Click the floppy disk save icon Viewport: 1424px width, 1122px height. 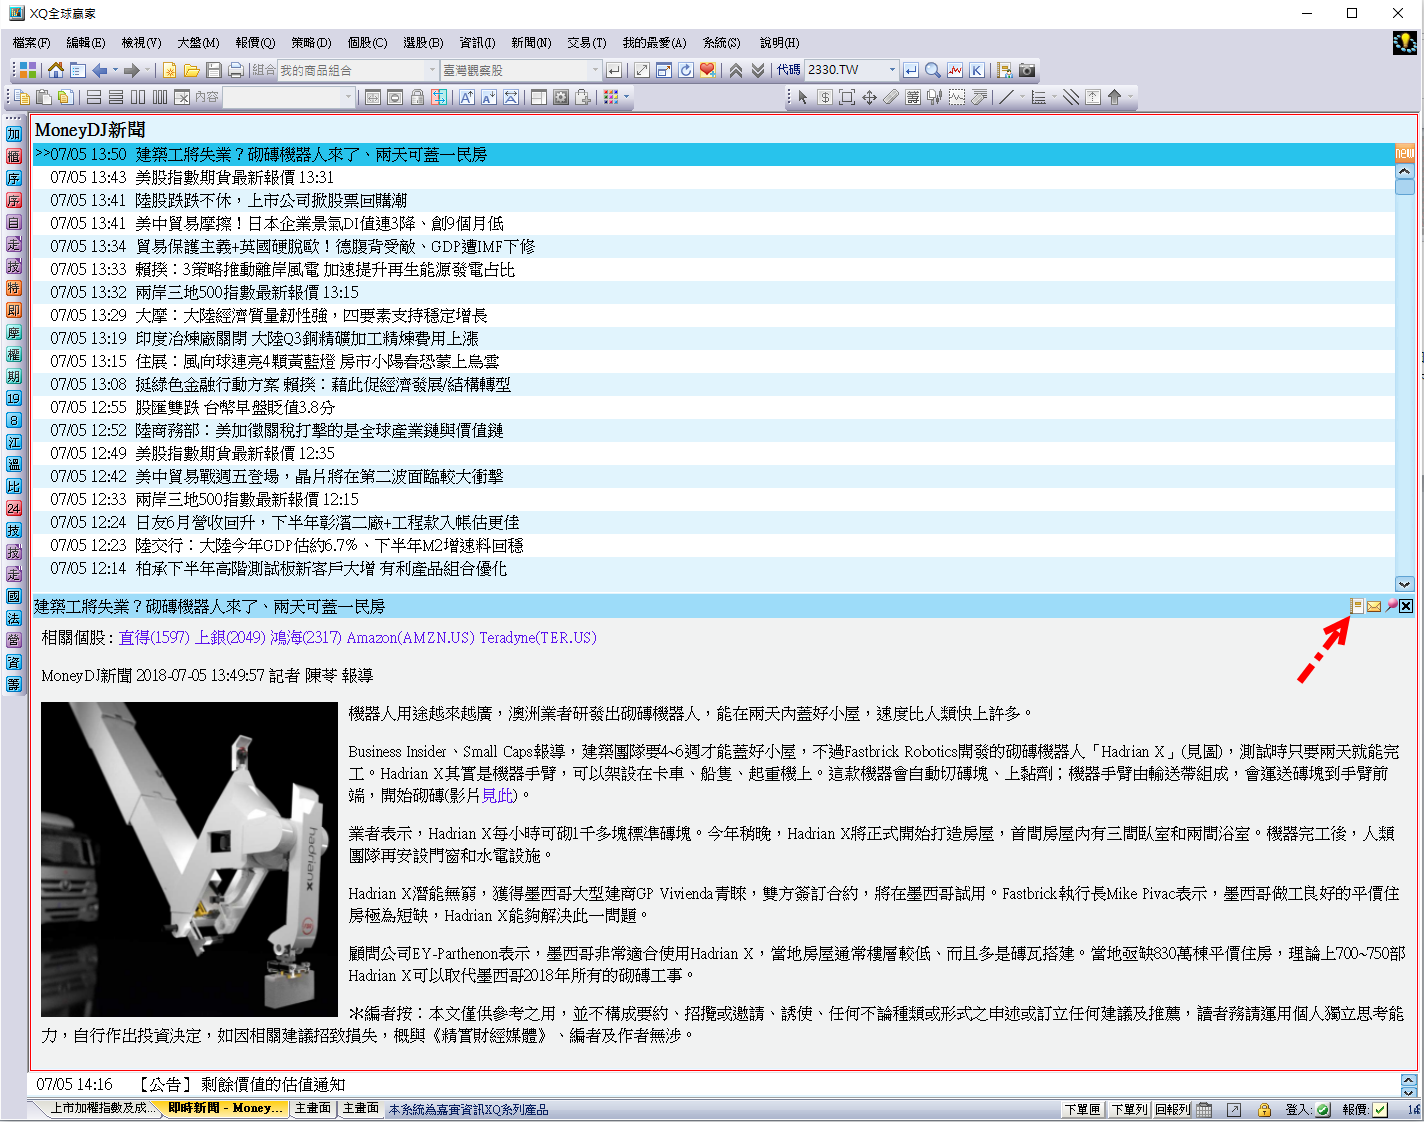(x=213, y=70)
